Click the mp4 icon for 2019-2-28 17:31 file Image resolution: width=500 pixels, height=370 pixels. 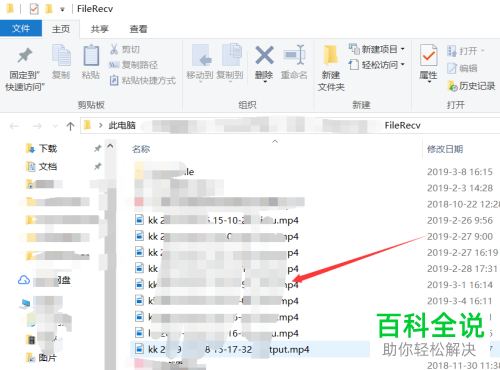tap(139, 268)
